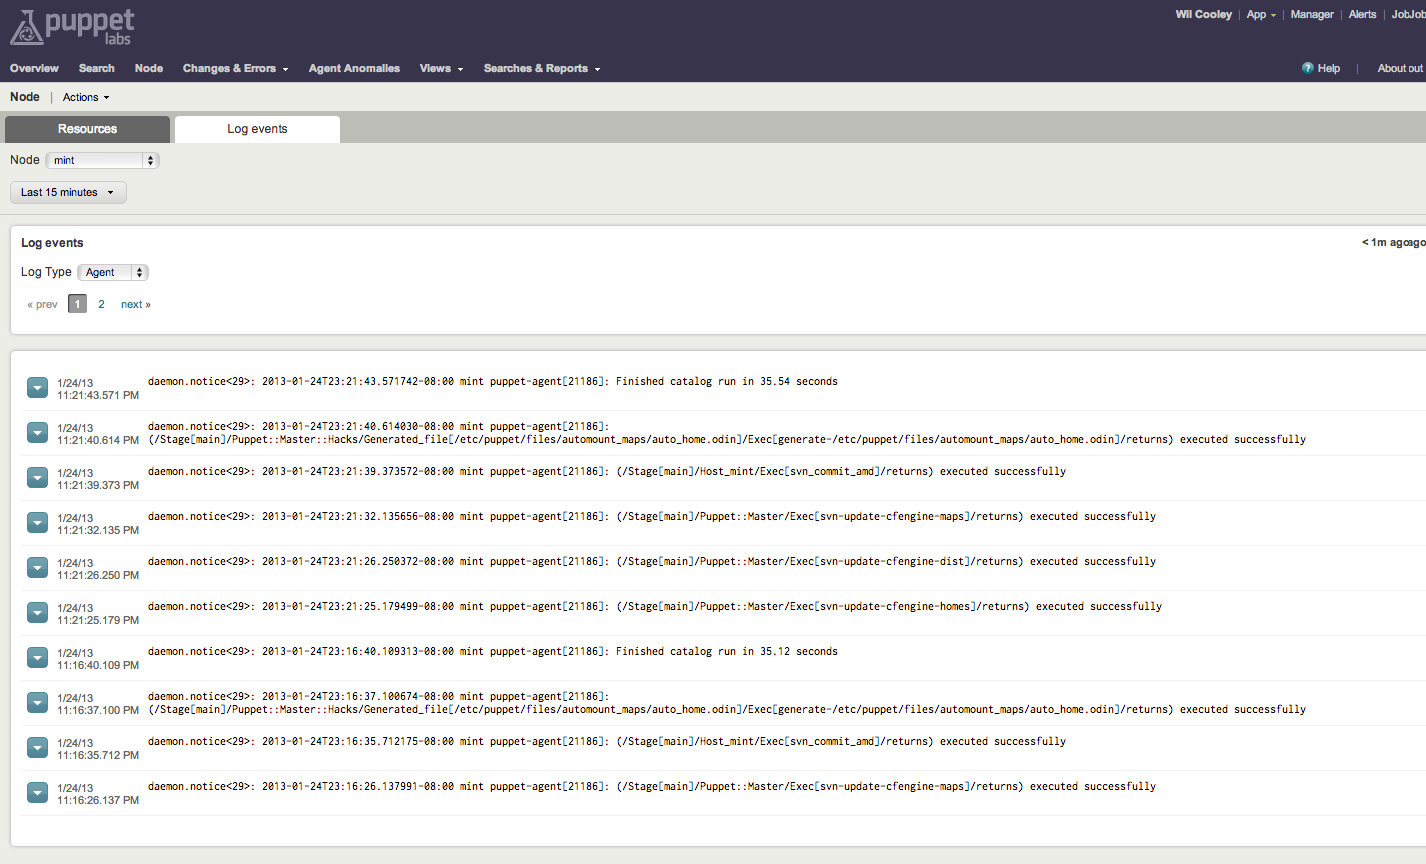Click 'Finished catalog run in 35.54 seconds' message
Viewport: 1426px width, 864px height.
pos(727,381)
